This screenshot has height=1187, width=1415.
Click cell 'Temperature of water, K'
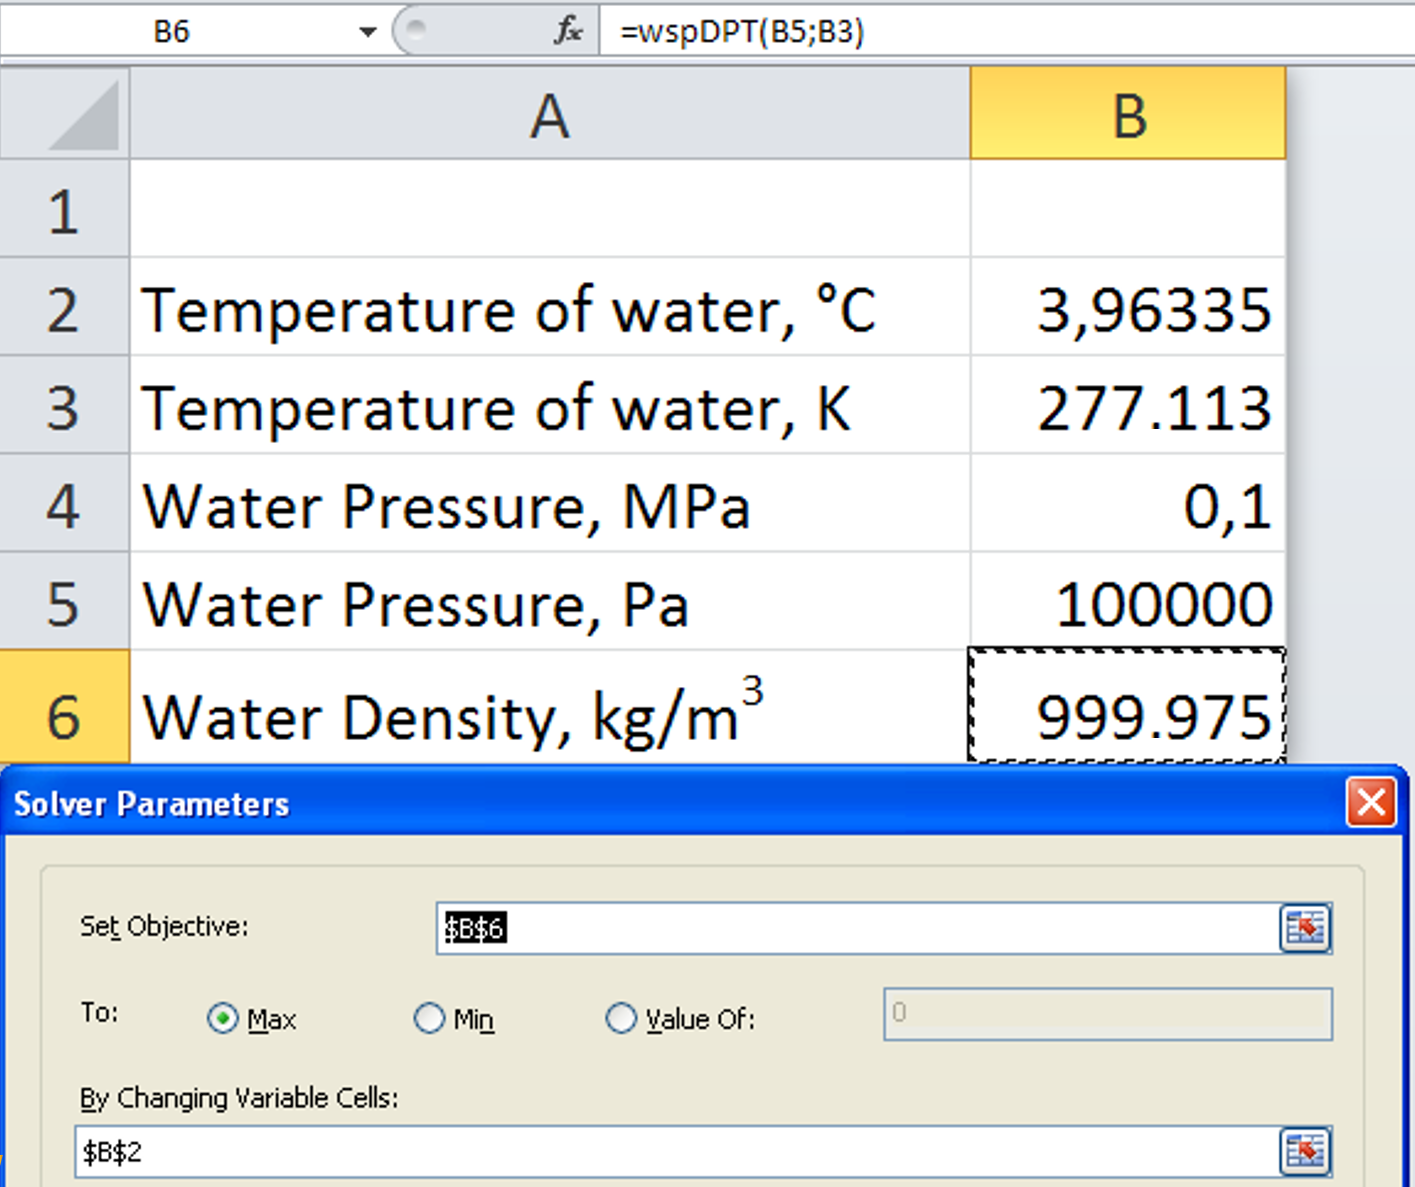pyautogui.click(x=550, y=405)
